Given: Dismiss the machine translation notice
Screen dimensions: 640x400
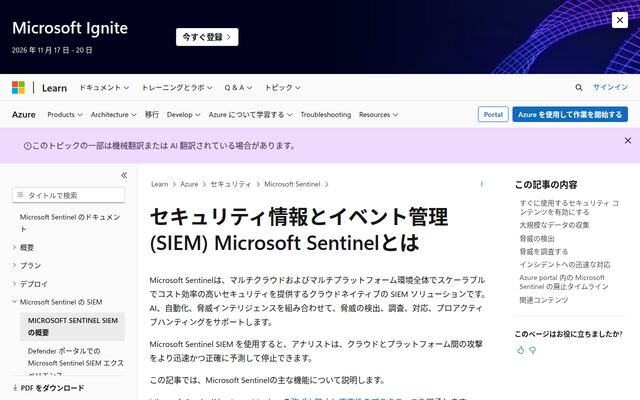Looking at the screenshot, I should pos(627,140).
